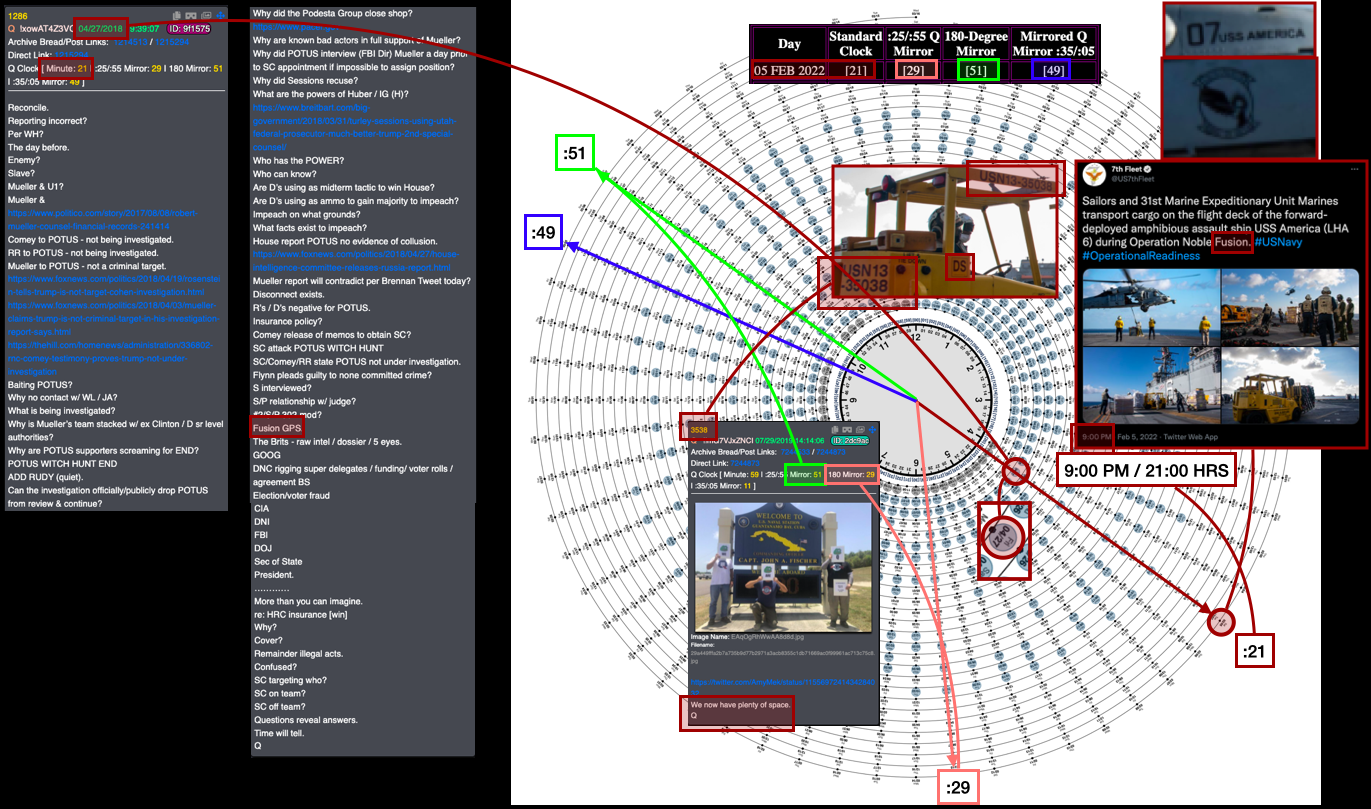This screenshot has width=1371, height=809.
Task: Click the blue move icon in post 1286
Action: 220,15
